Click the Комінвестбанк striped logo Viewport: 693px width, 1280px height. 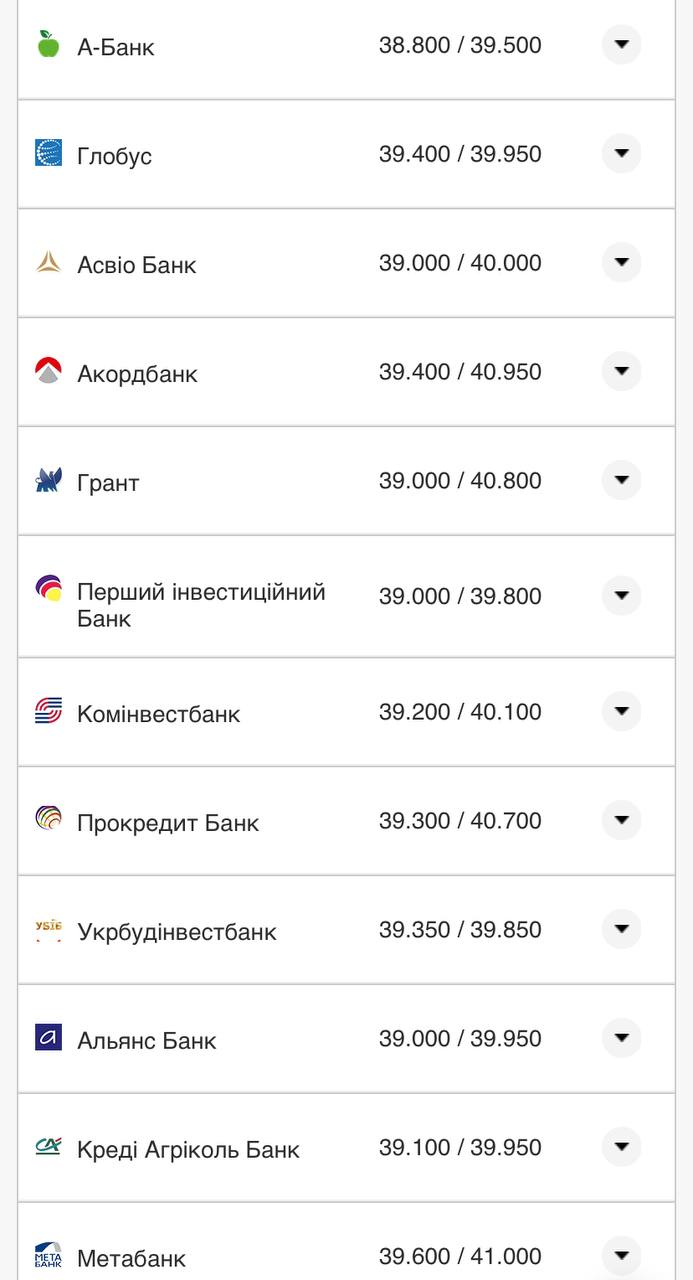pos(48,711)
